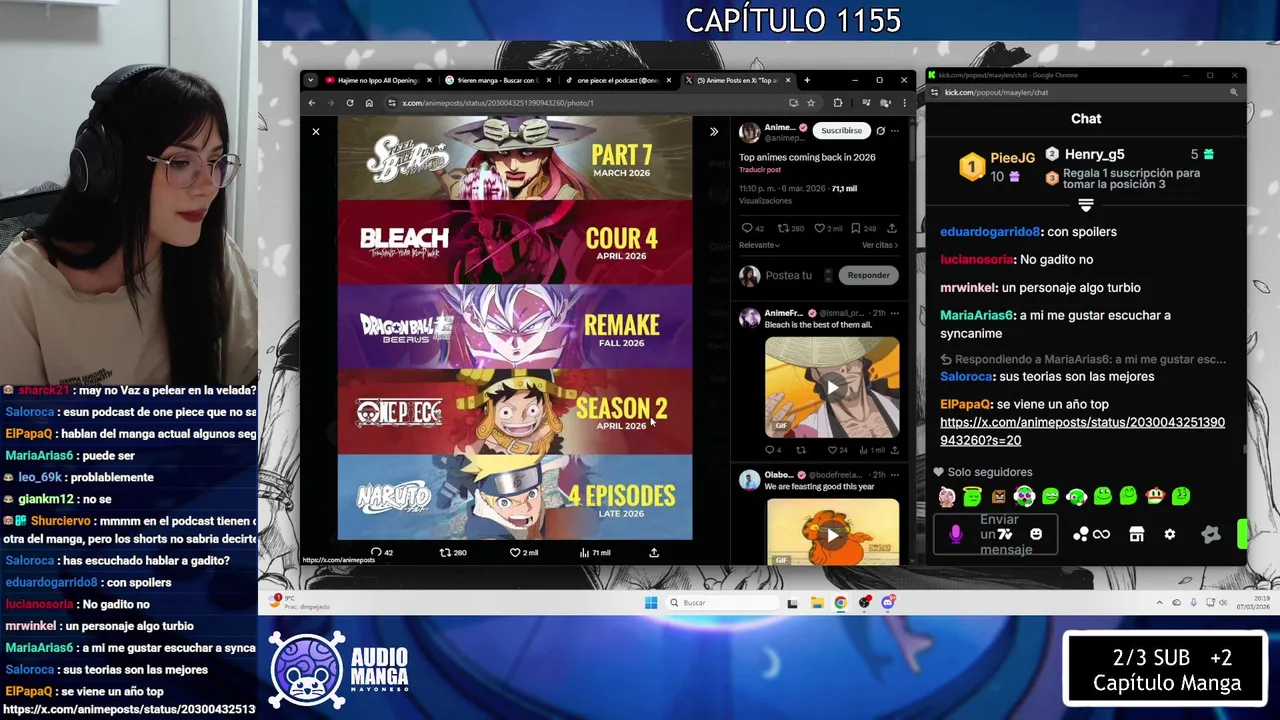This screenshot has width=1280, height=720.
Task: Expand the system tray hidden icons chevron
Action: [x=1160, y=602]
